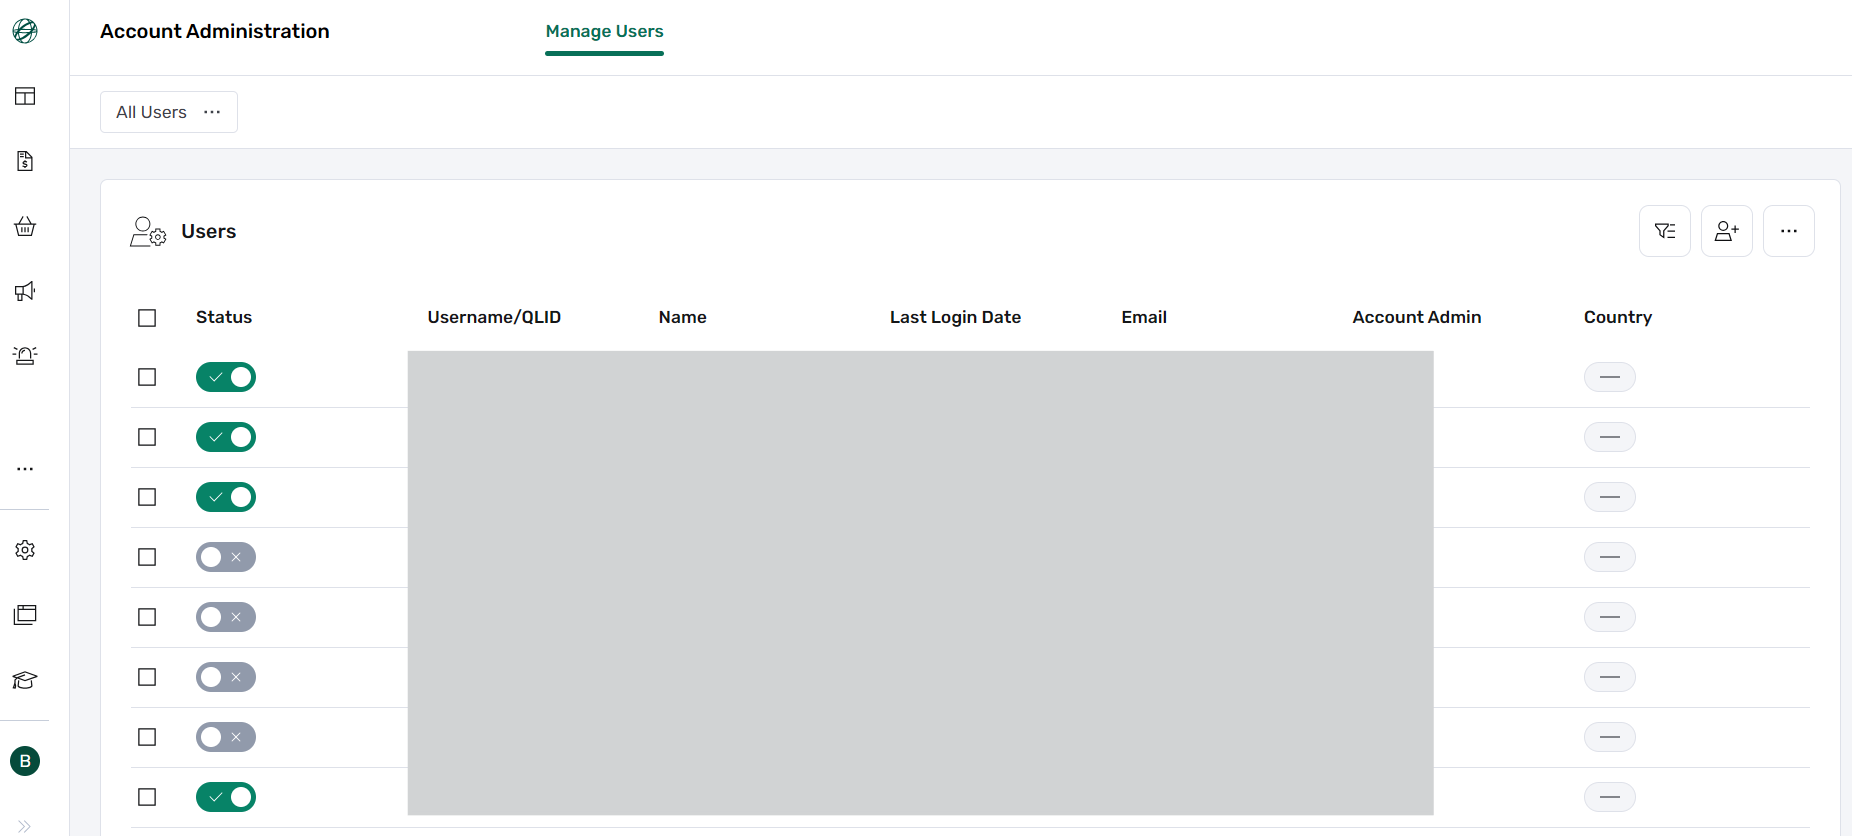Screen dimensions: 1852x836
Task: Click the fifth row country dash pill
Action: (x=1610, y=617)
